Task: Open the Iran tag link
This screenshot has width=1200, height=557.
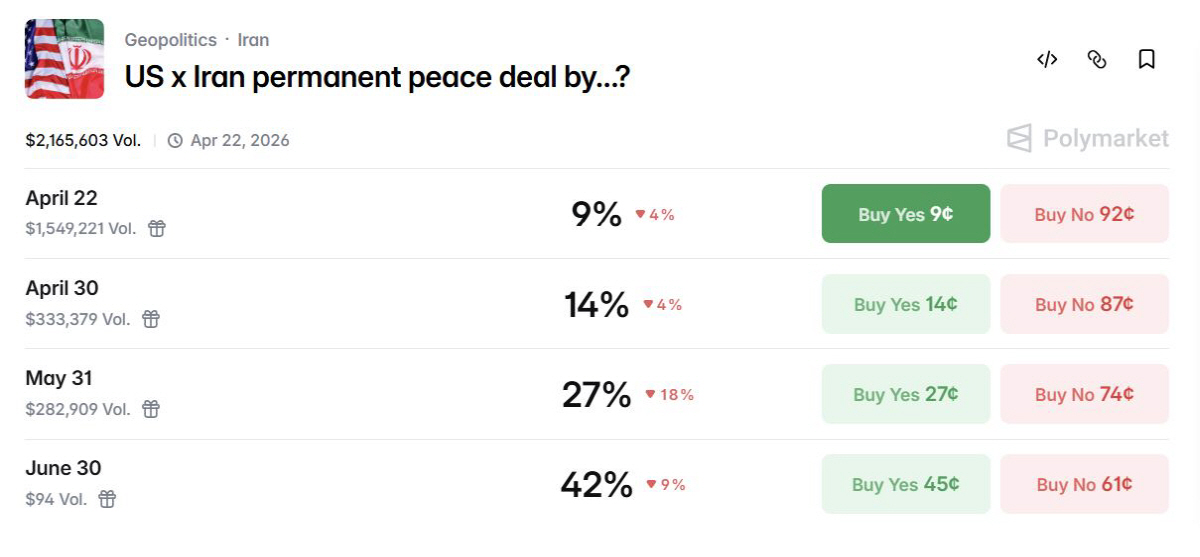Action: (x=253, y=40)
